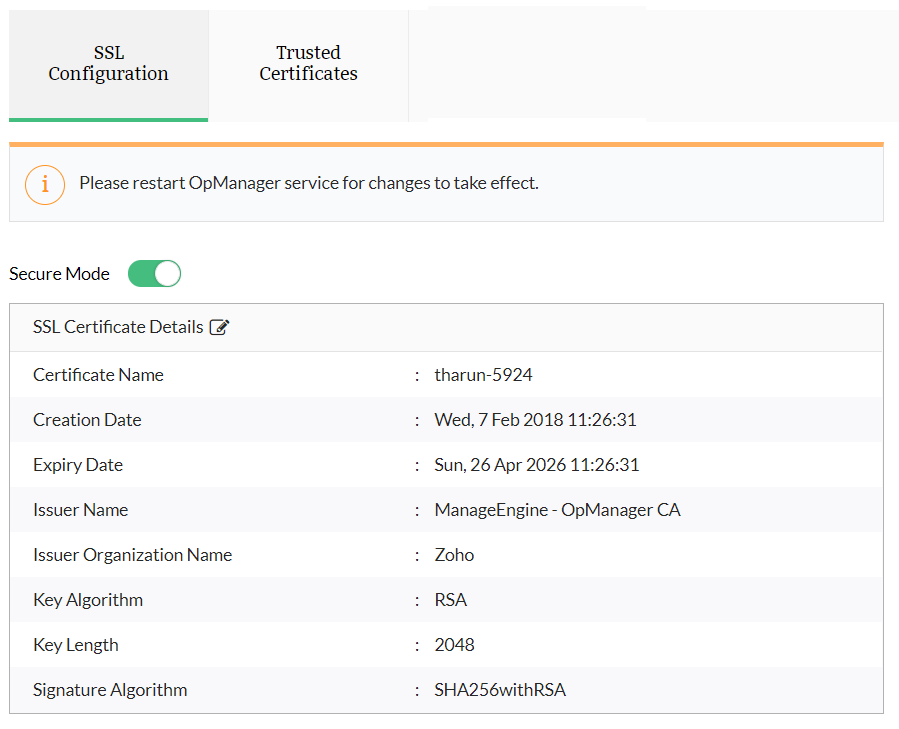Click the SHA256withRSA signature value
Image resolution: width=899 pixels, height=729 pixels.
pyautogui.click(x=500, y=690)
